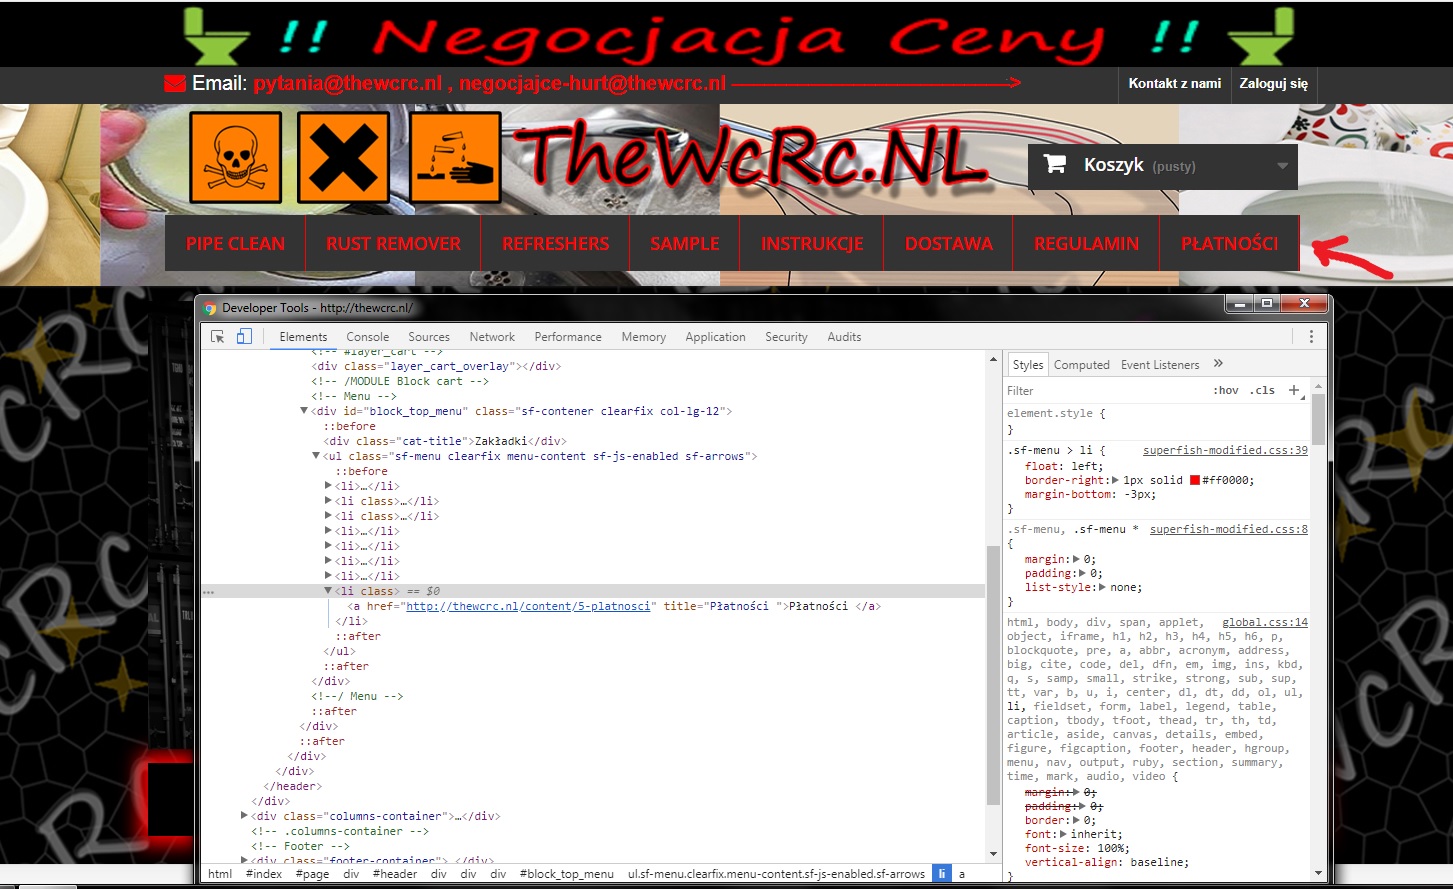Open the REGULAMIN menu item
The image size is (1453, 889).
coord(1086,243)
